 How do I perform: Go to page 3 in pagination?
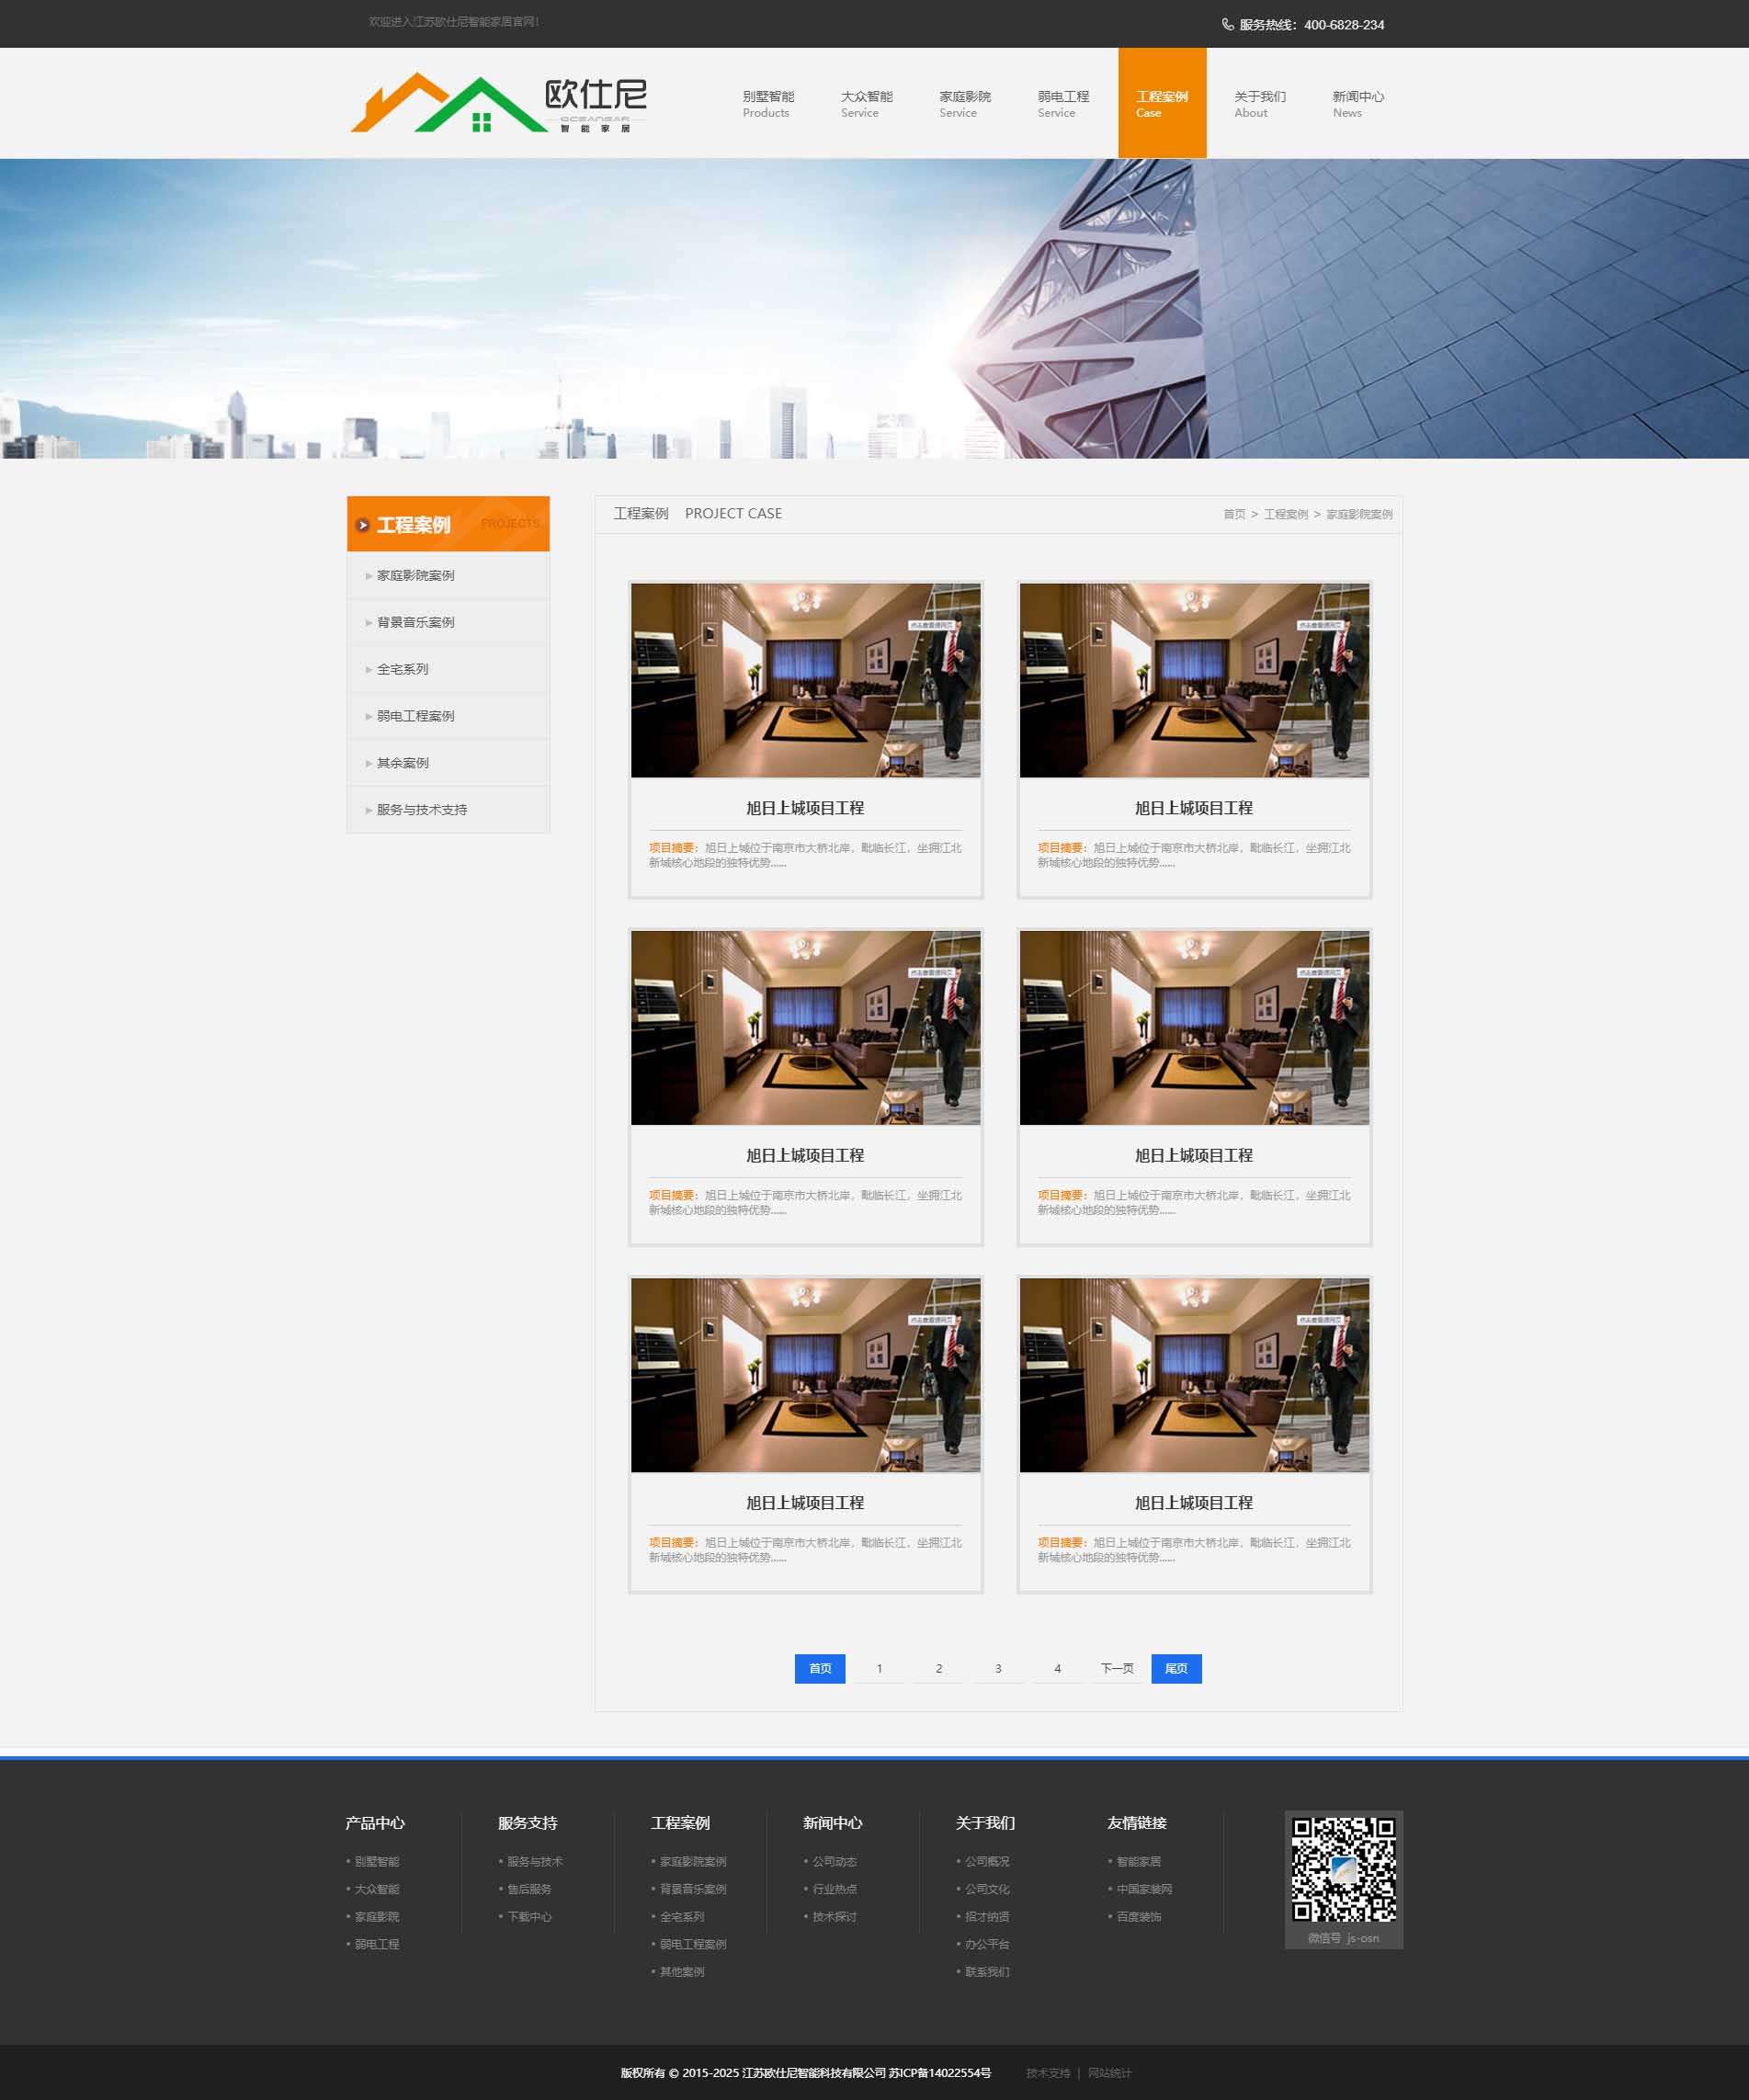[x=997, y=1668]
